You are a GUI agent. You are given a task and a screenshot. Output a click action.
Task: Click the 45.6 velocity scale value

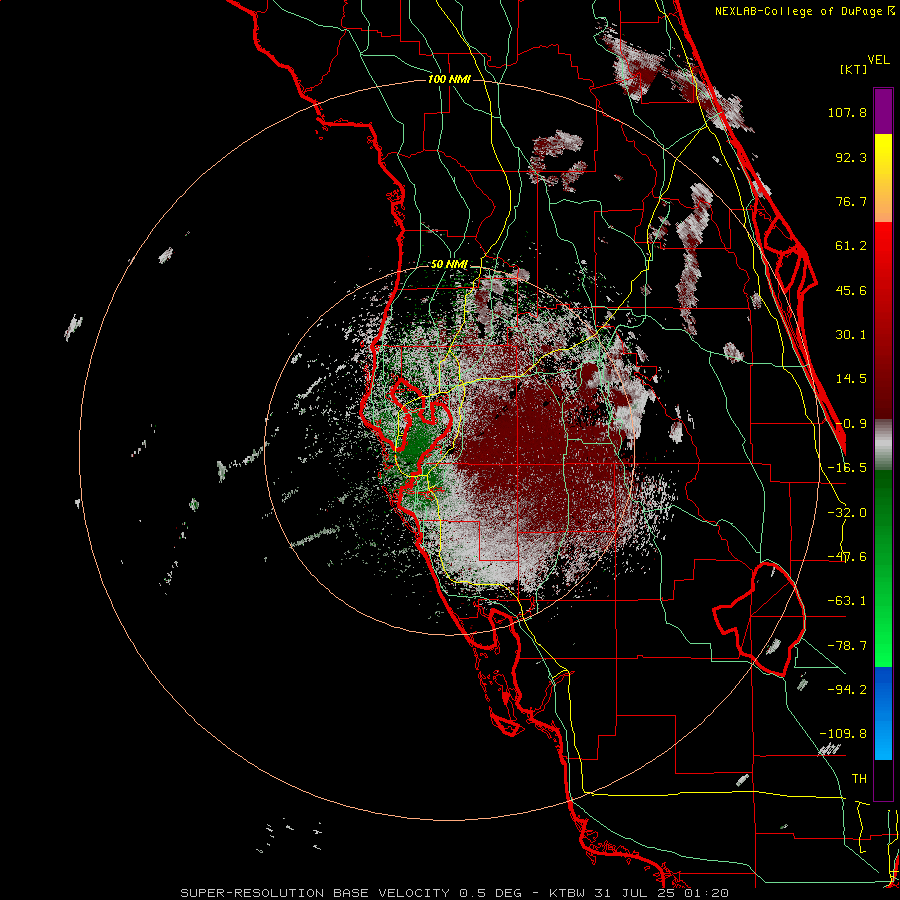point(851,290)
